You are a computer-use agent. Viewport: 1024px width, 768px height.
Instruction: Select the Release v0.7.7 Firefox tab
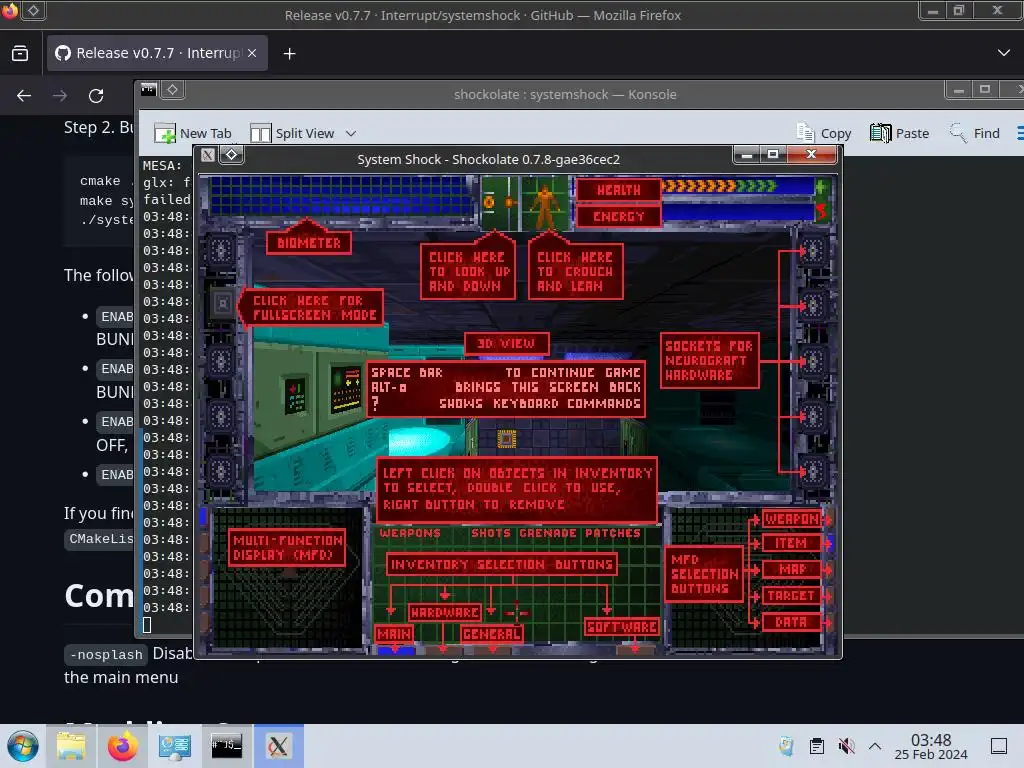[157, 53]
